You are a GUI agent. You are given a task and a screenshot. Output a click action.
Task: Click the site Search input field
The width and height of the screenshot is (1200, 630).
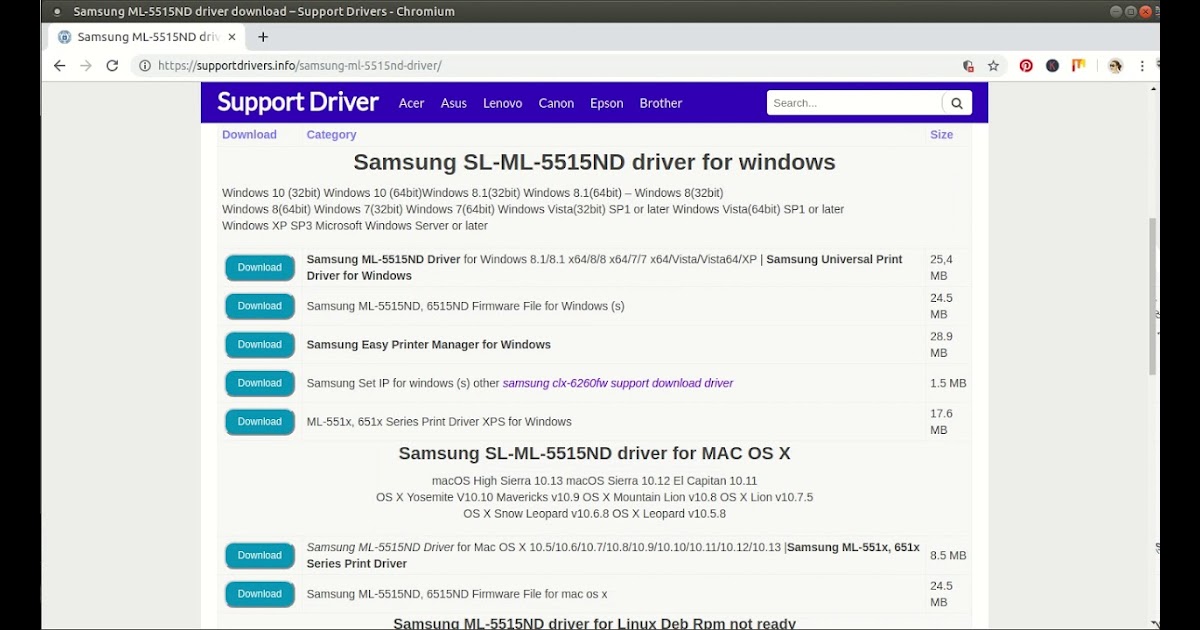pos(855,103)
